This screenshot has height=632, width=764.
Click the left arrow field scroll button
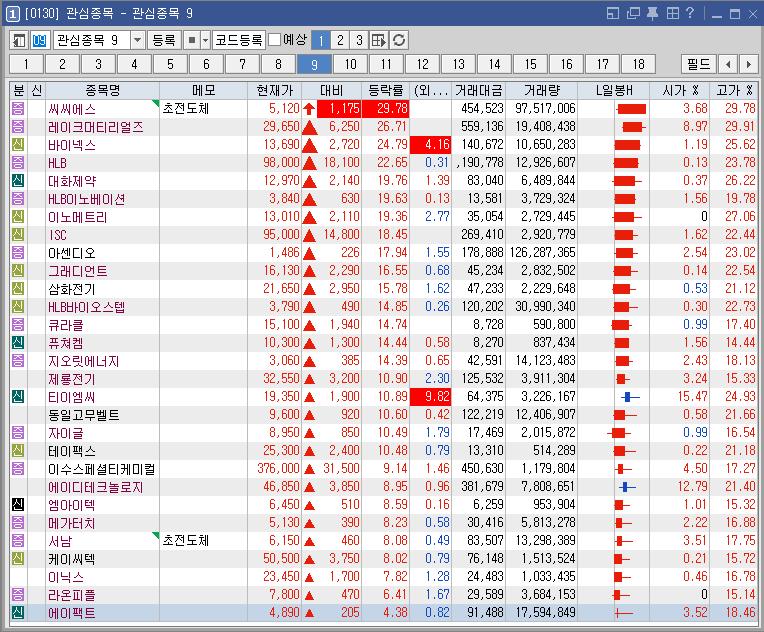(728, 64)
